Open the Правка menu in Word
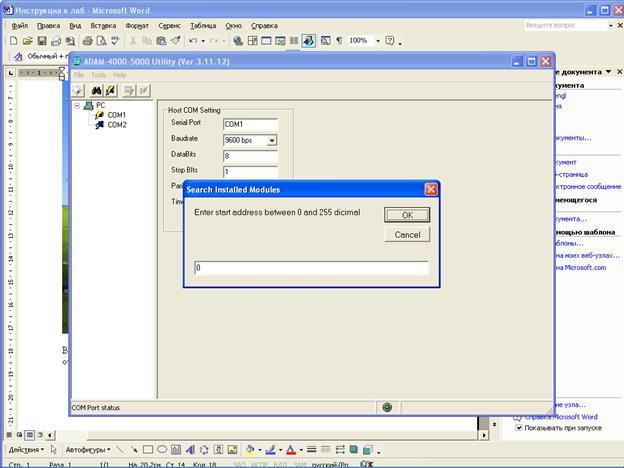 [48, 25]
